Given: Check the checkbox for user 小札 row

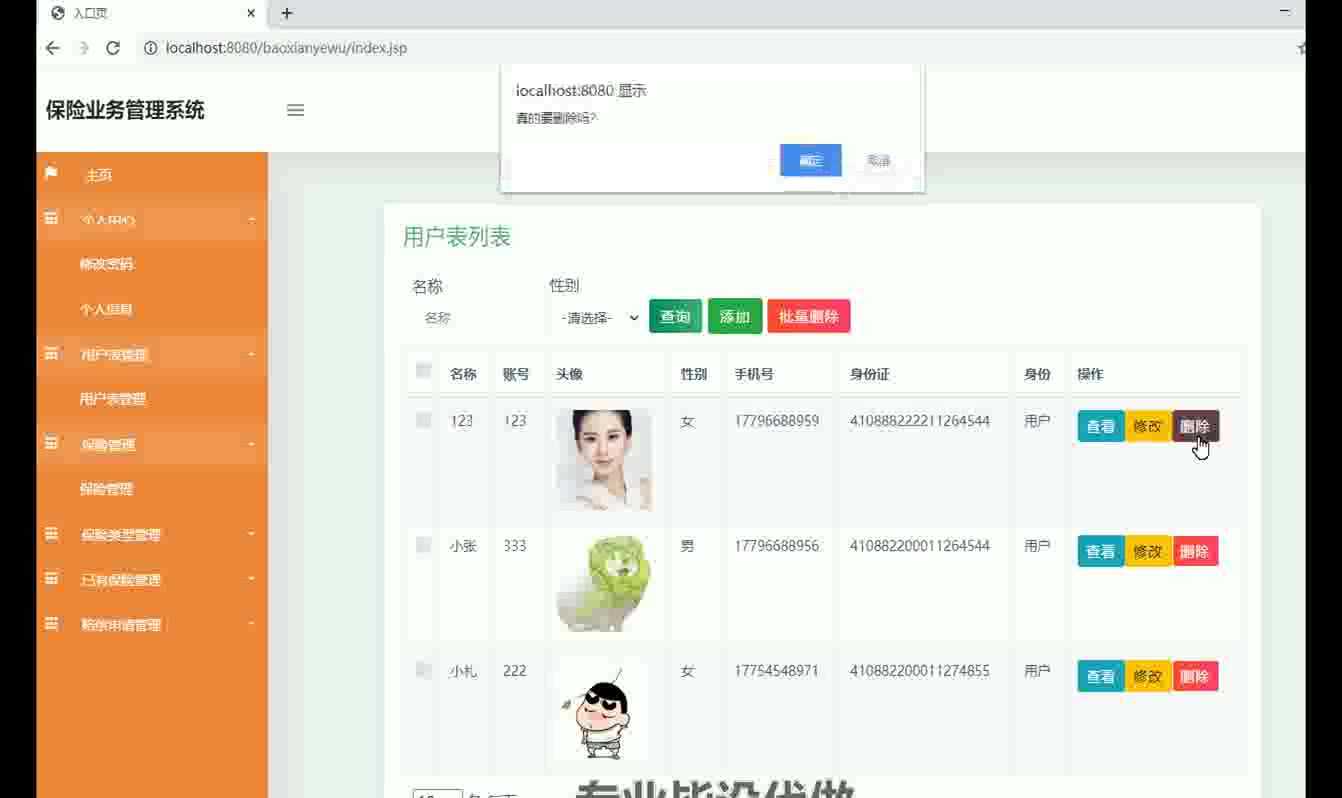Looking at the screenshot, I should tap(423, 670).
